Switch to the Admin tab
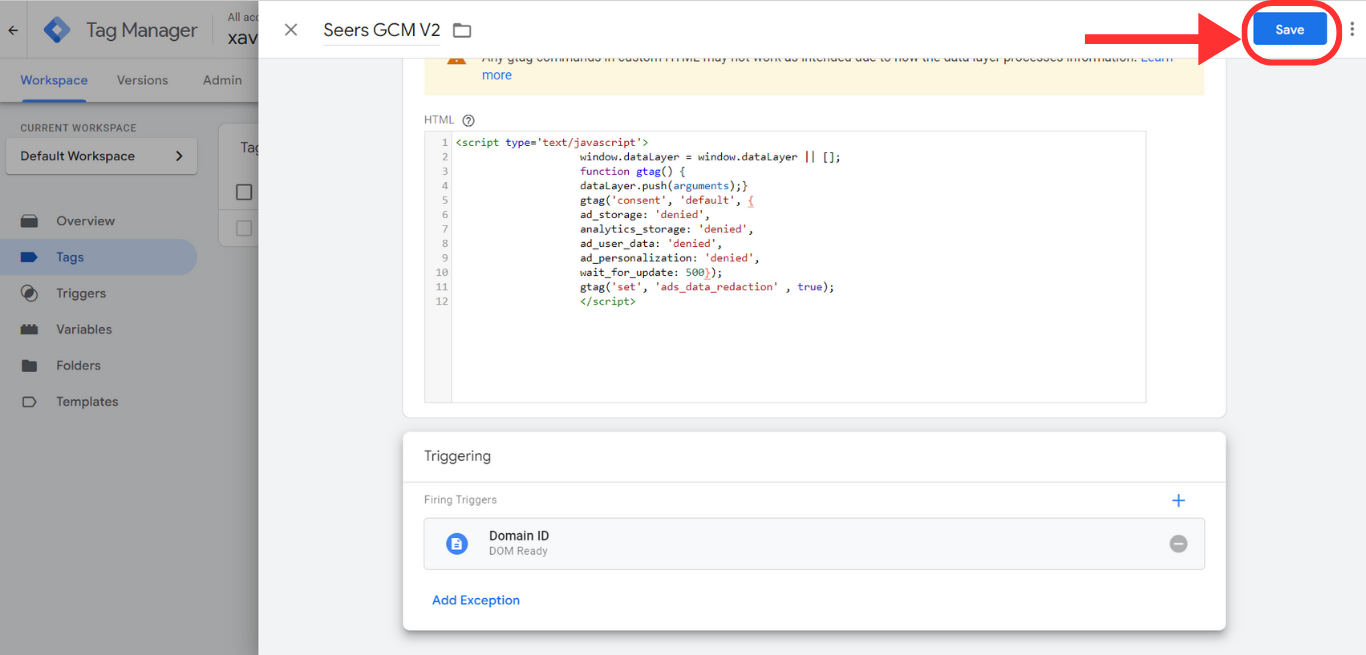This screenshot has height=655, width=1366. click(222, 80)
